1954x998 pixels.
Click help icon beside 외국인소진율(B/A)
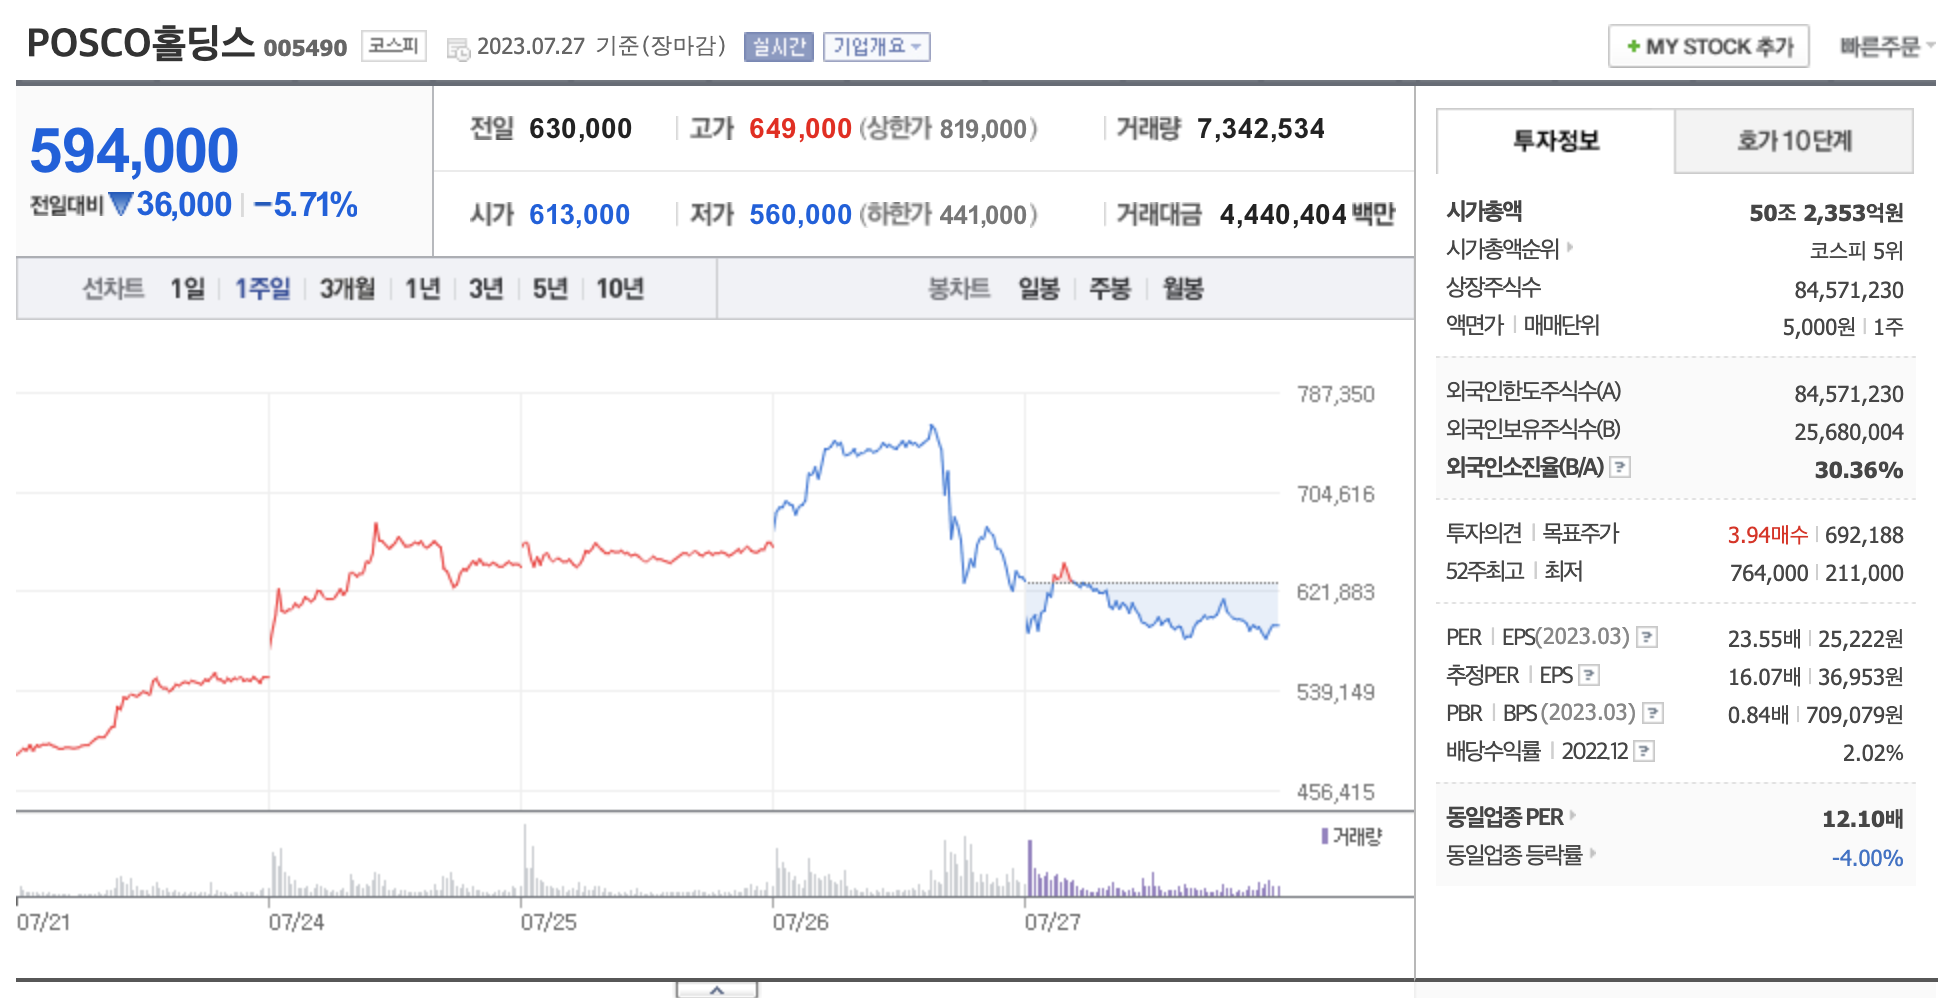point(1620,467)
